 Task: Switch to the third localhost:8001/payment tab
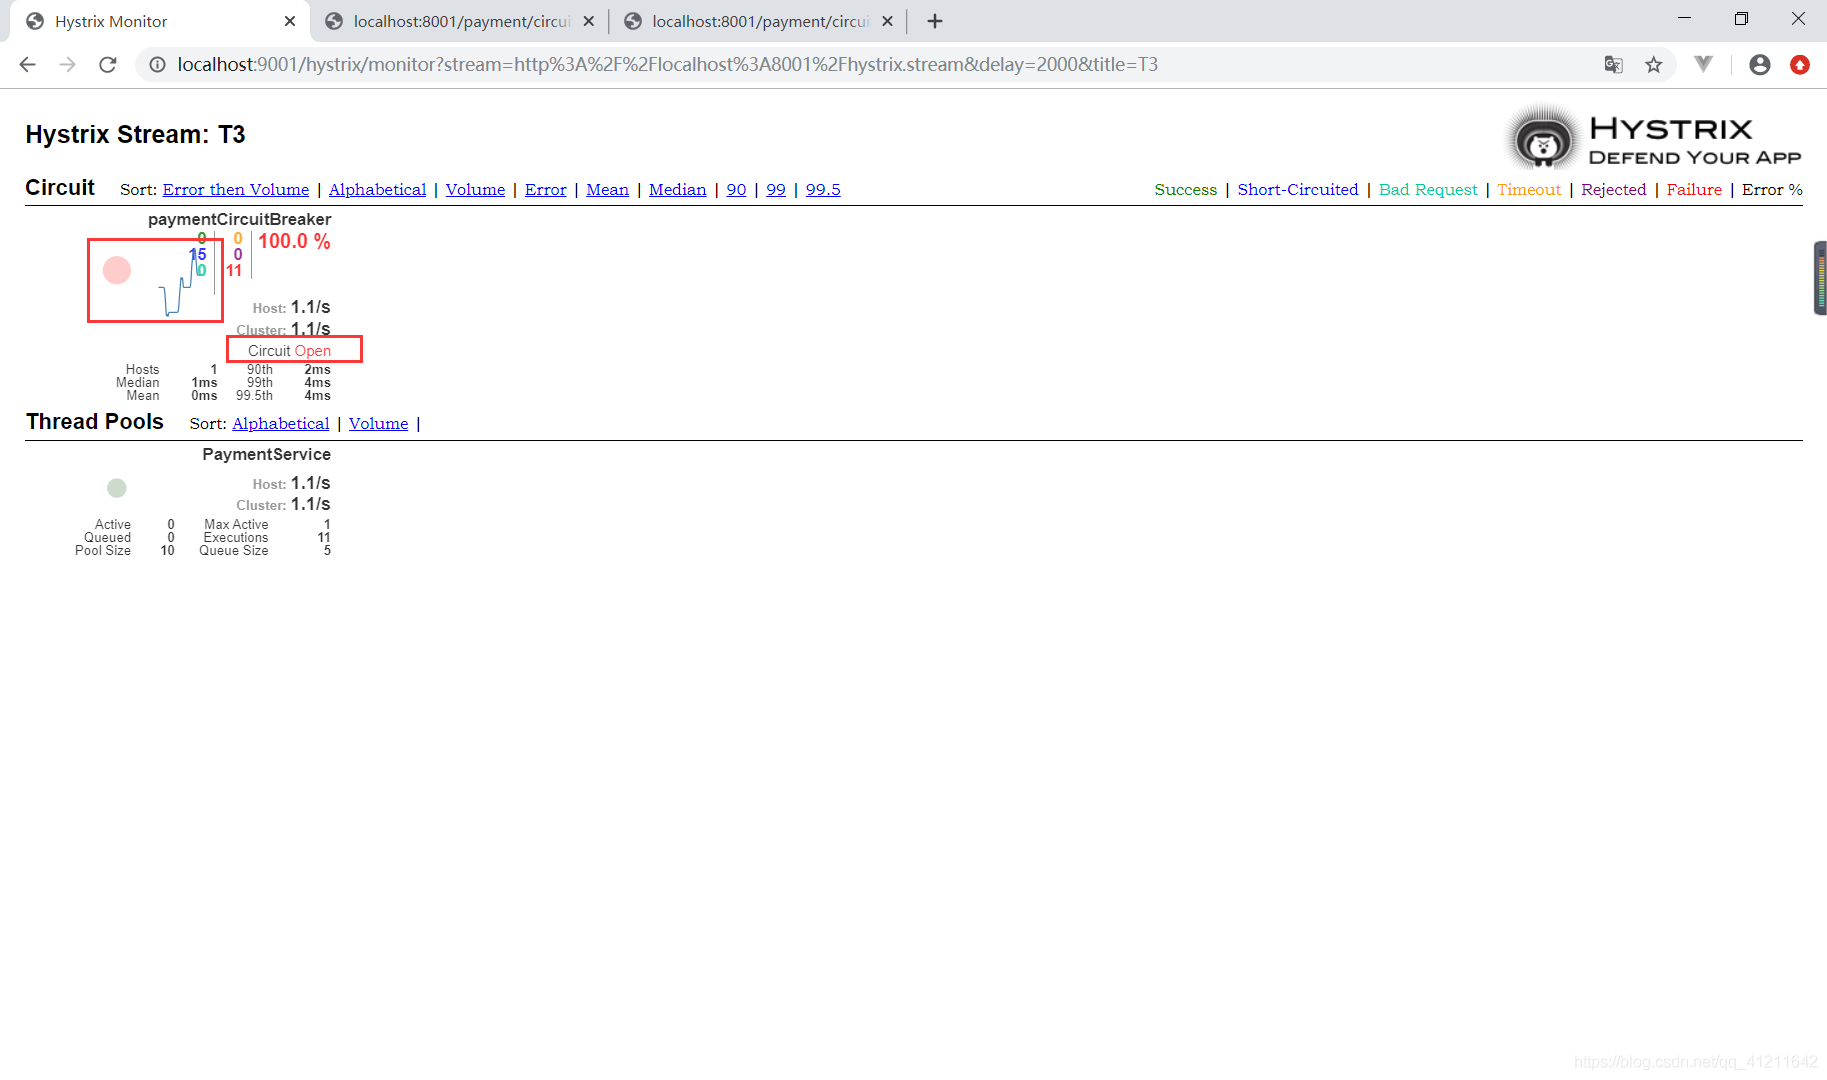point(758,21)
